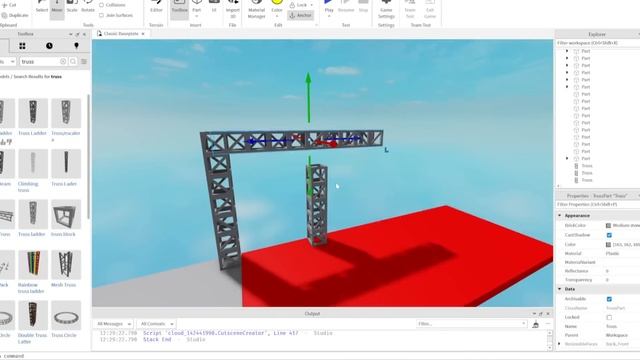Image resolution: width=640 pixels, height=360 pixels.
Task: Enable the Collisions checkbox
Action: (101, 5)
